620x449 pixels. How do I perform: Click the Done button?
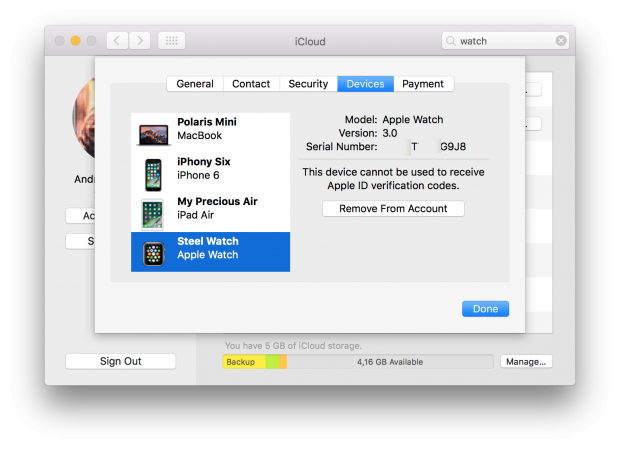(486, 309)
